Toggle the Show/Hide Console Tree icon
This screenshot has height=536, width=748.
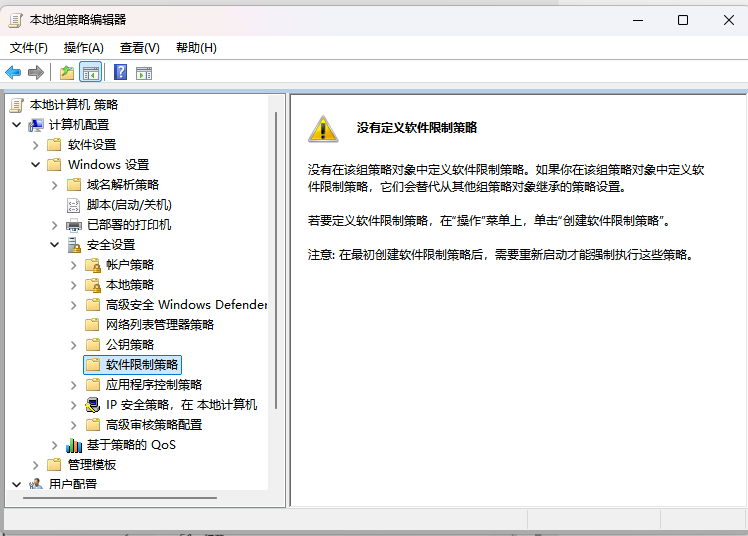click(x=91, y=73)
